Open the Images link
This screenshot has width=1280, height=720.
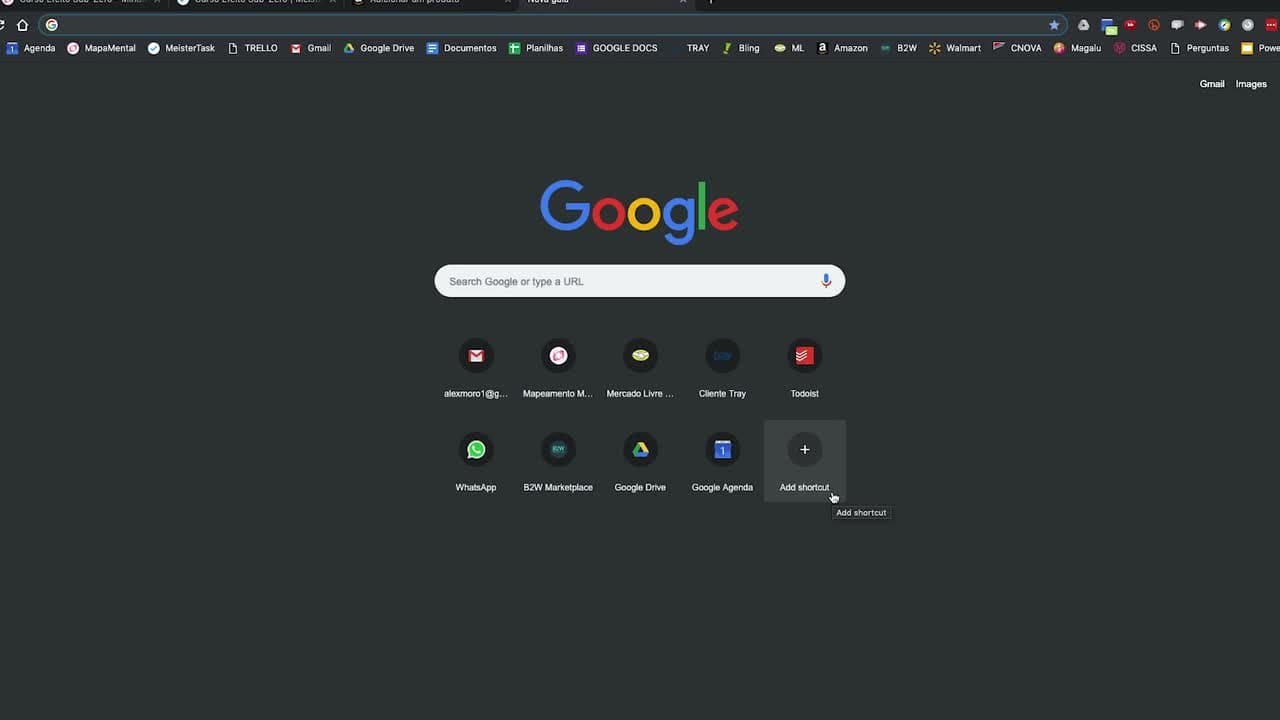[1251, 84]
